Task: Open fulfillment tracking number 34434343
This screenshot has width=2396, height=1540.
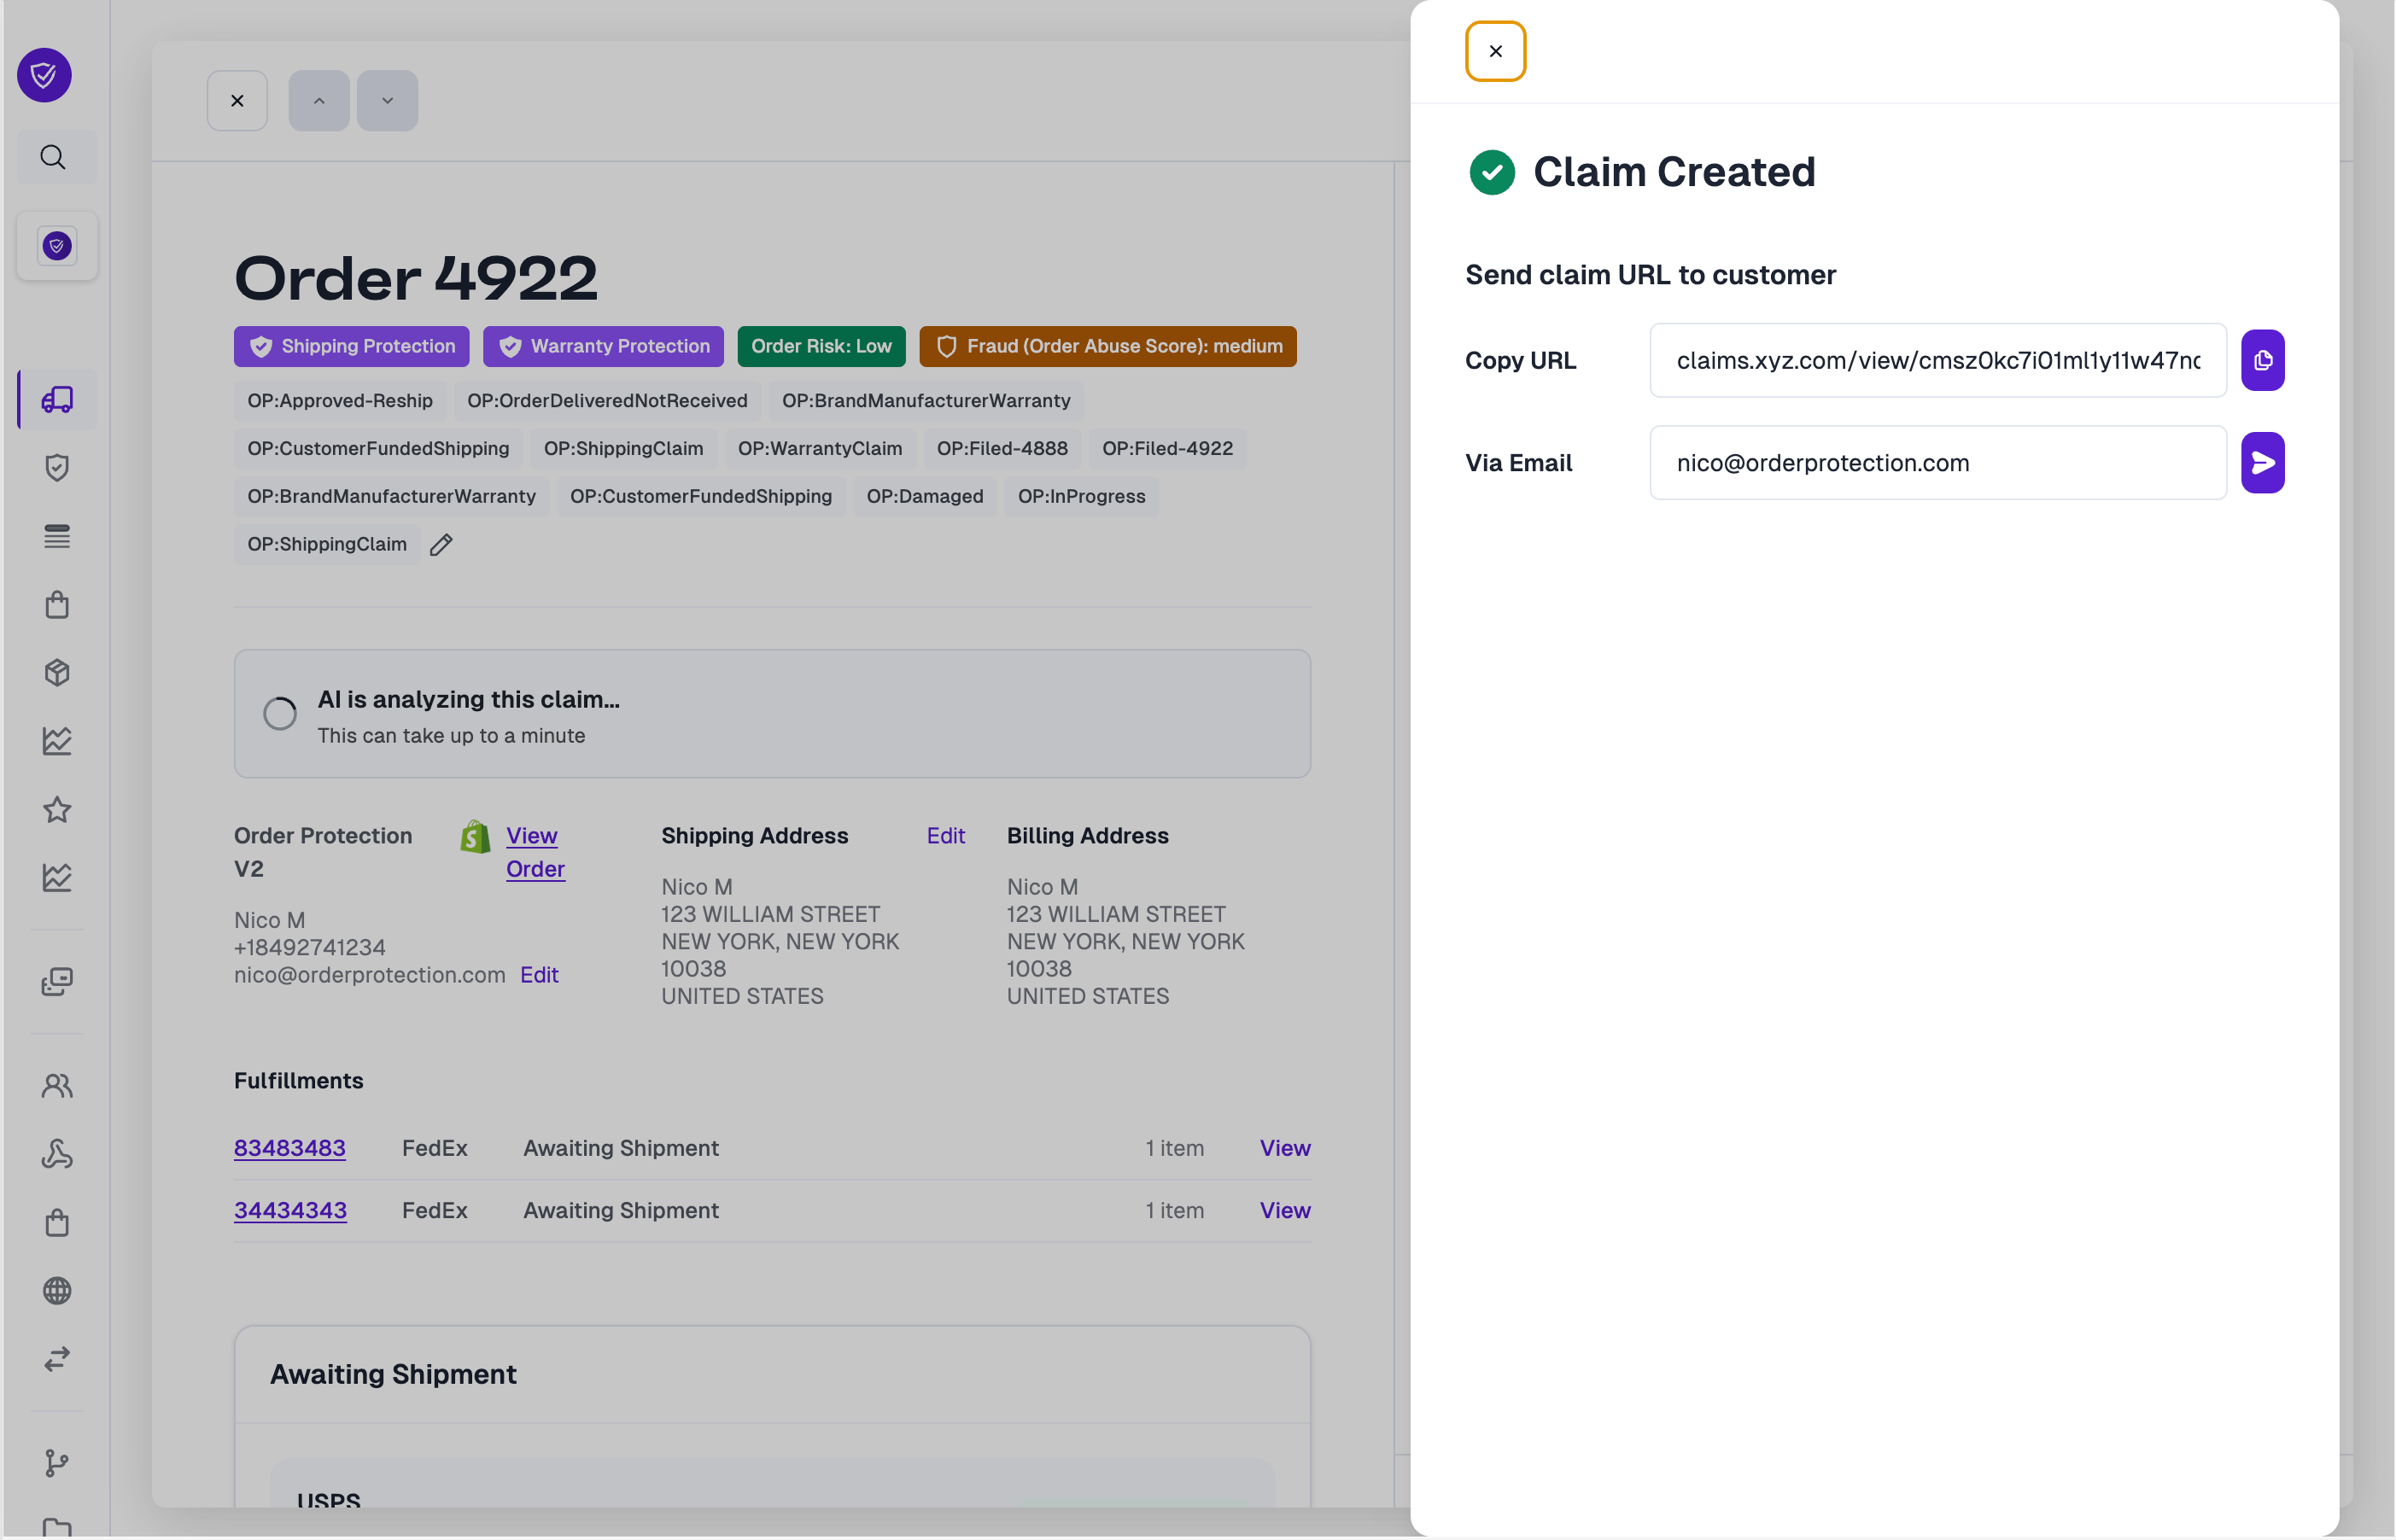Action: 290,1210
